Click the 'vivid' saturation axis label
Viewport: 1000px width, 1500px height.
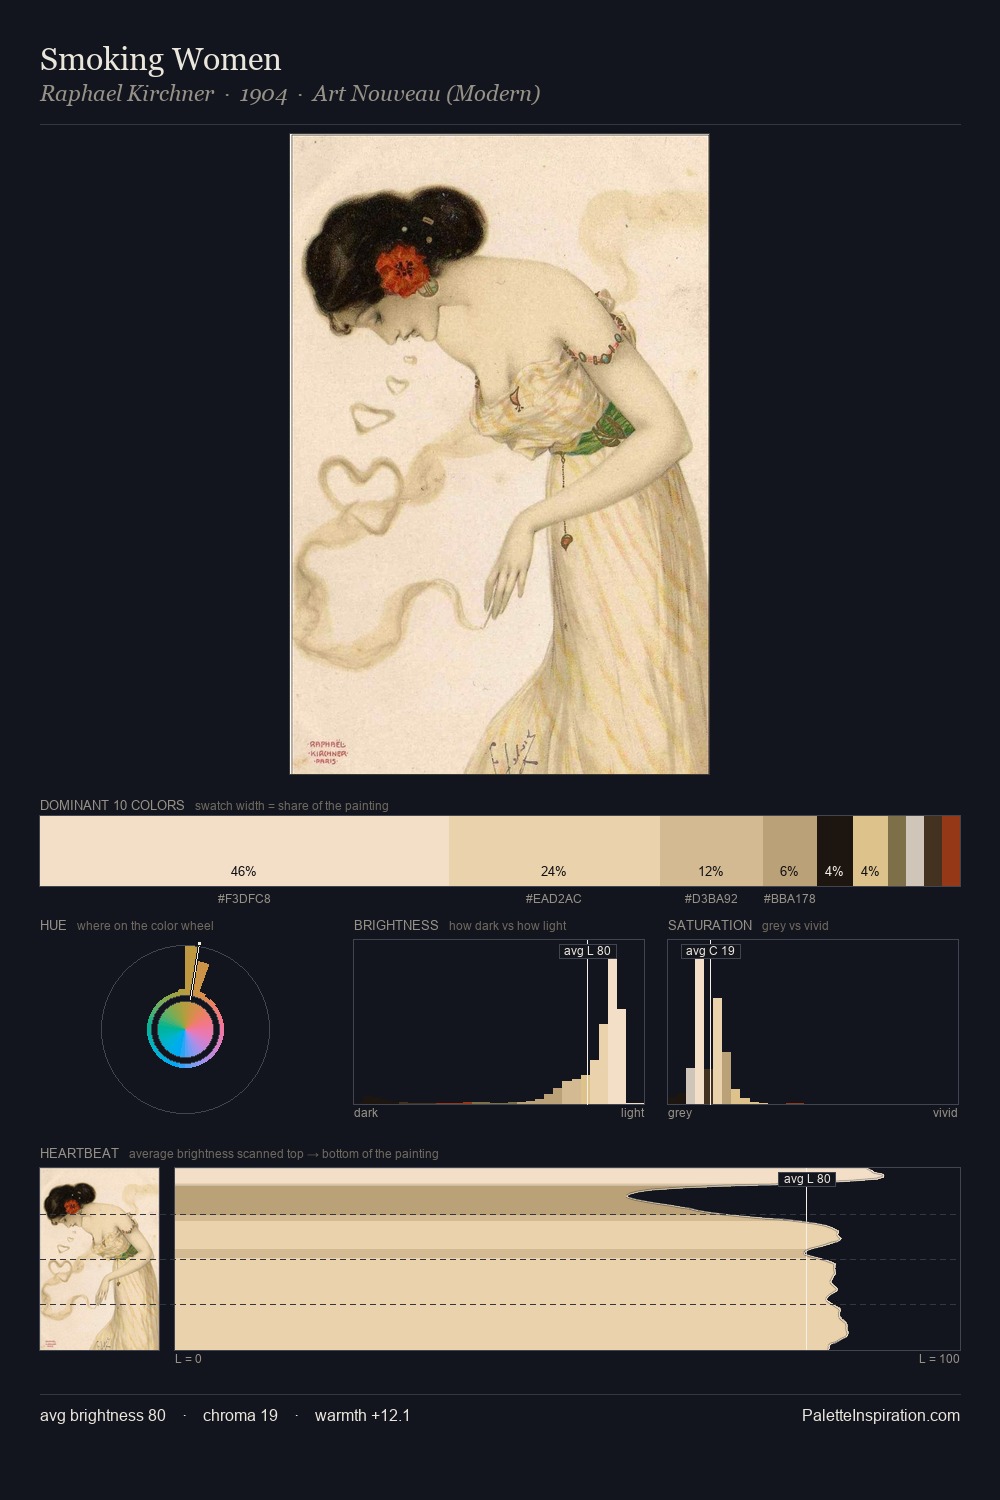tap(945, 1113)
